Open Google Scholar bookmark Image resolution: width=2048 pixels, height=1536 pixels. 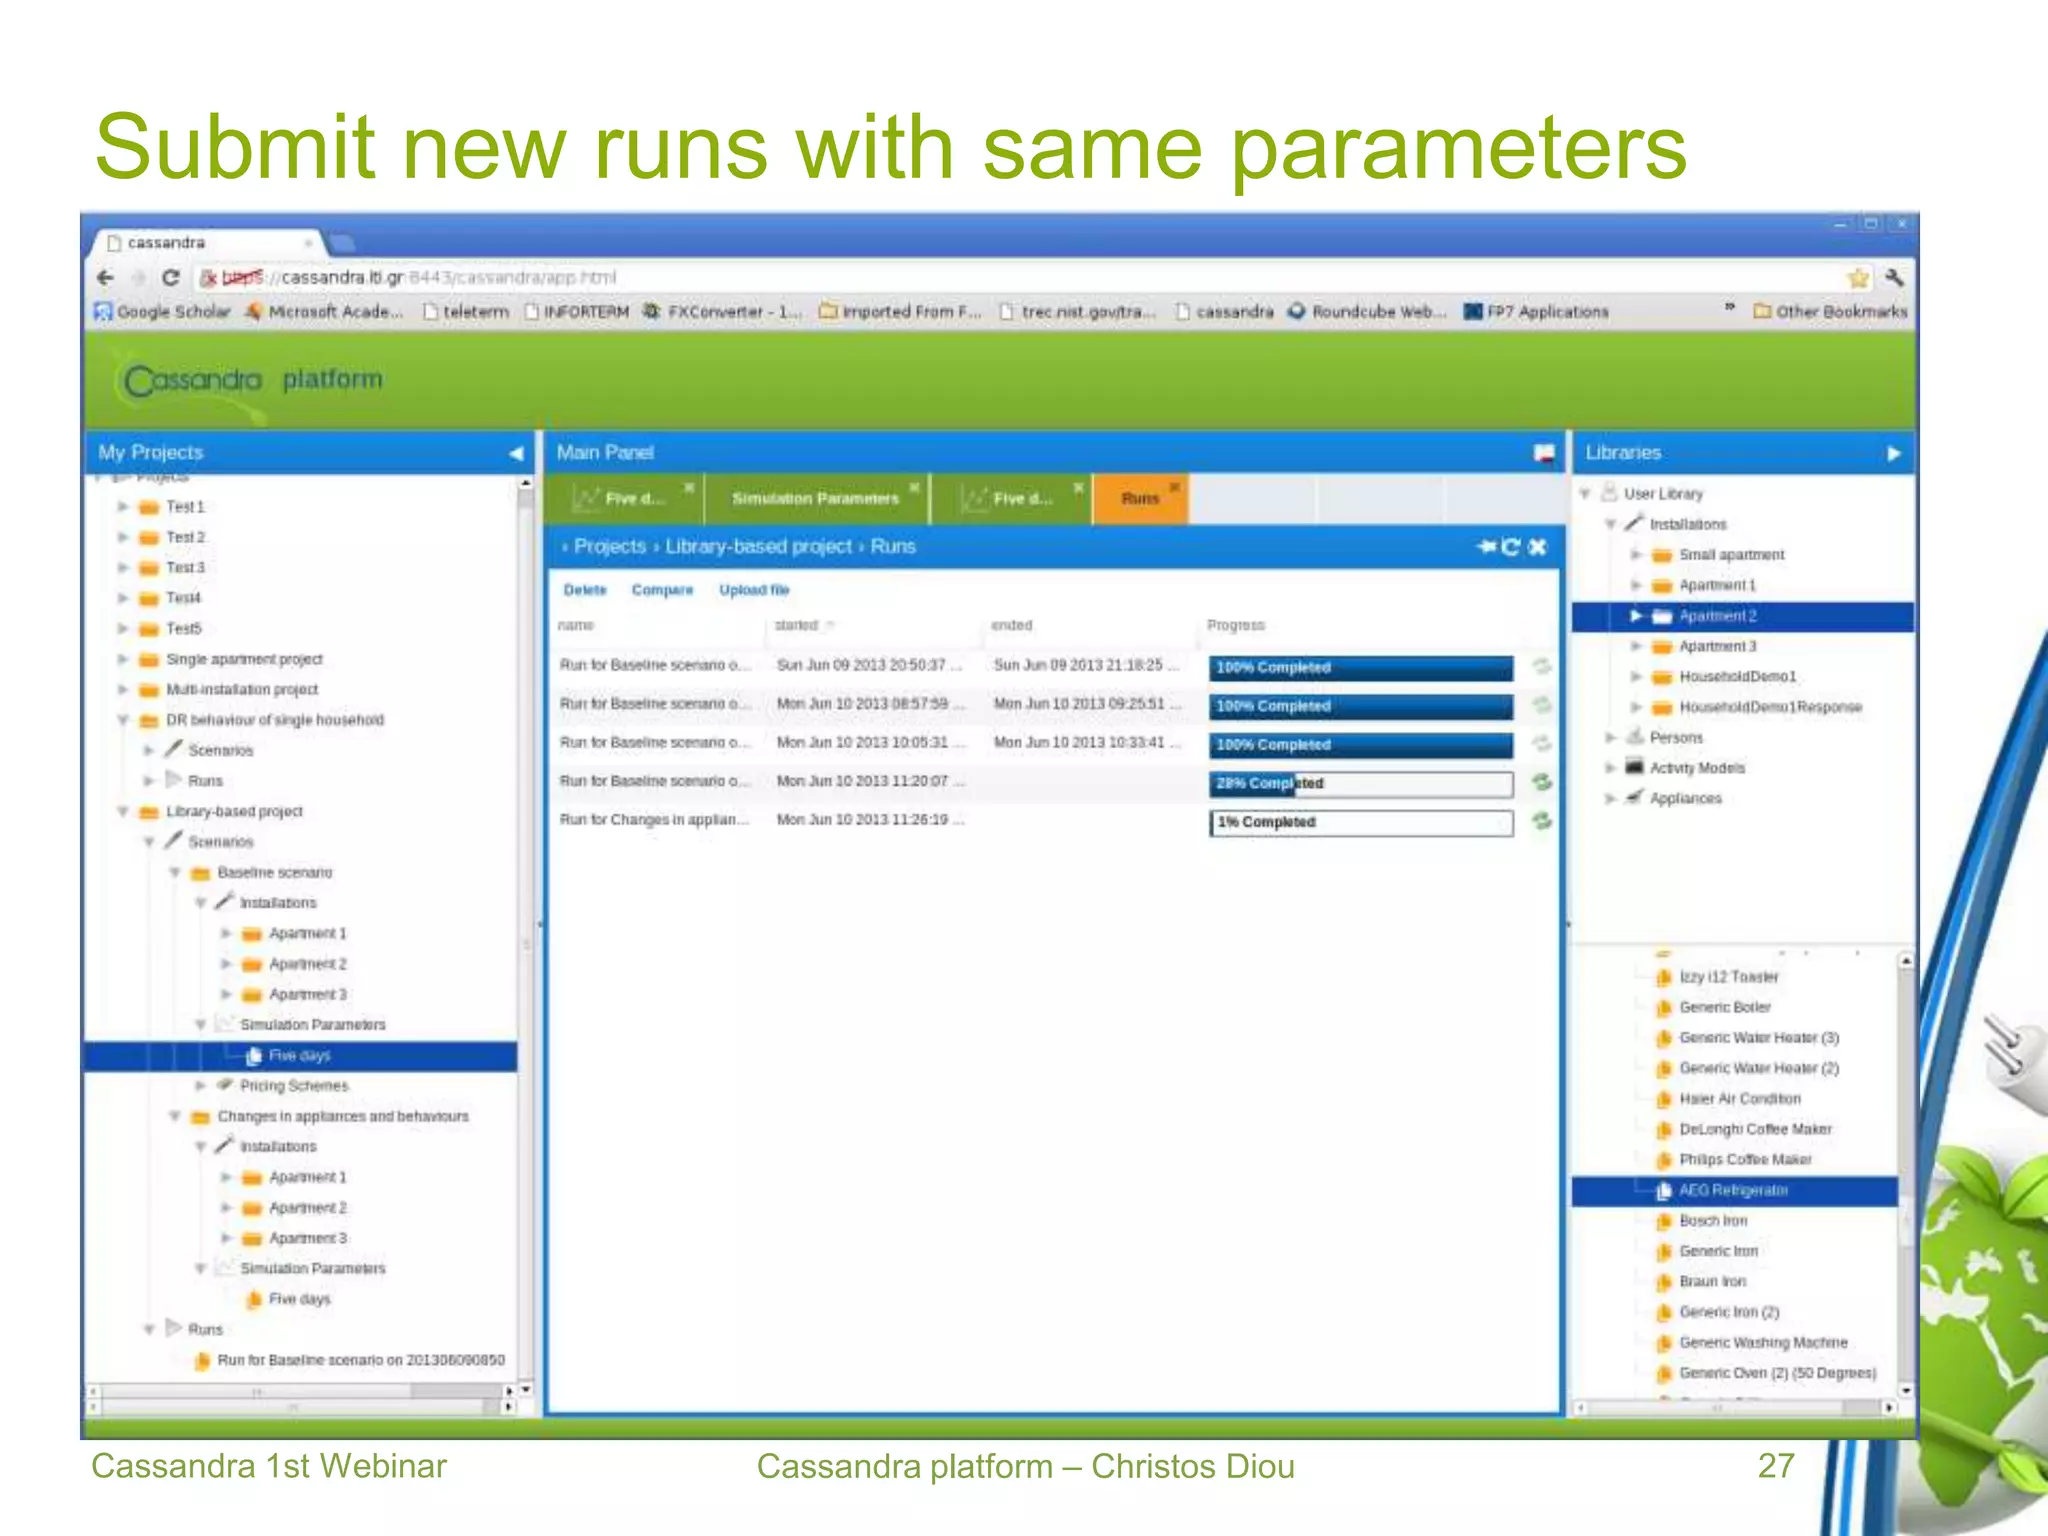click(162, 312)
